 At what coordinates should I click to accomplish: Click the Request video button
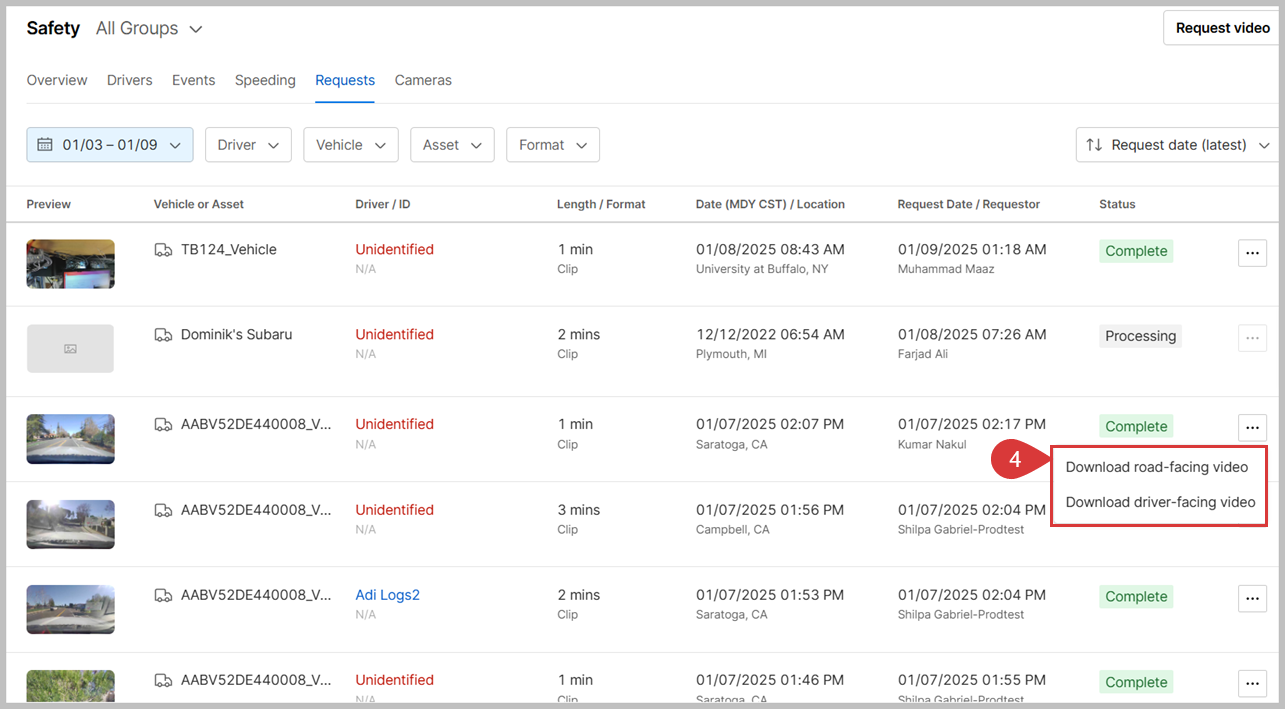point(1222,28)
